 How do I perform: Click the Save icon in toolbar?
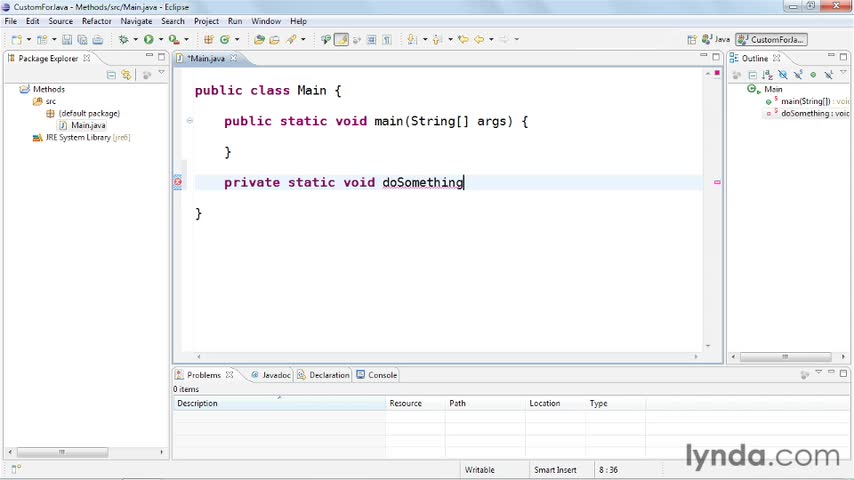coord(67,39)
